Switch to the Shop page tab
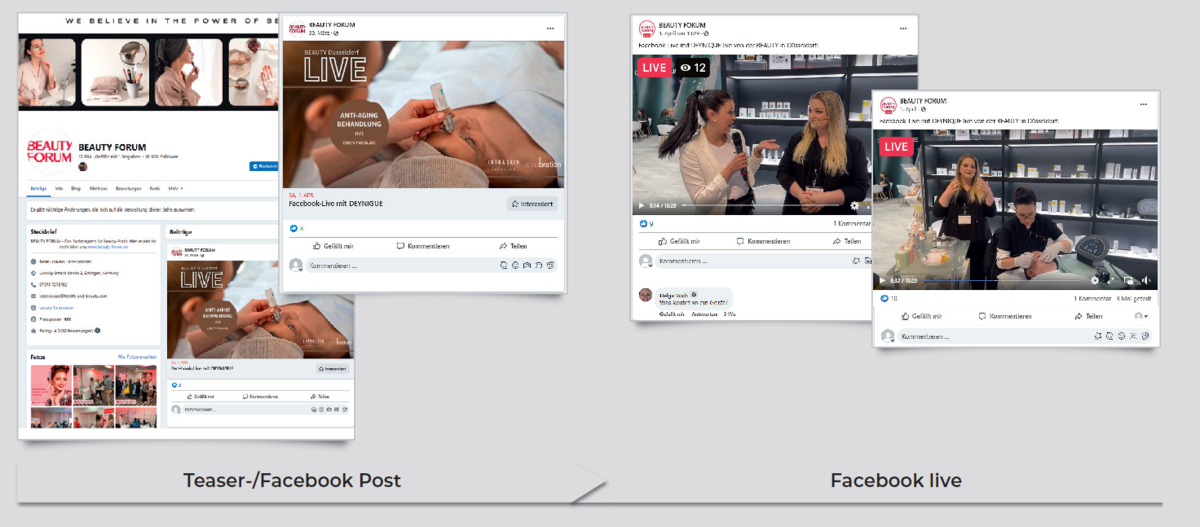Image resolution: width=1200 pixels, height=527 pixels. (74, 188)
